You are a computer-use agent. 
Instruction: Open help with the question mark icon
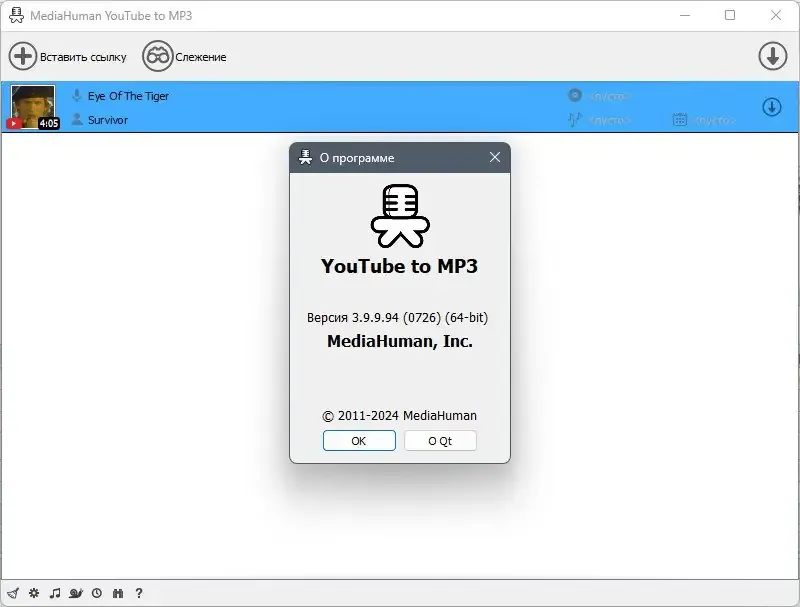(x=139, y=593)
